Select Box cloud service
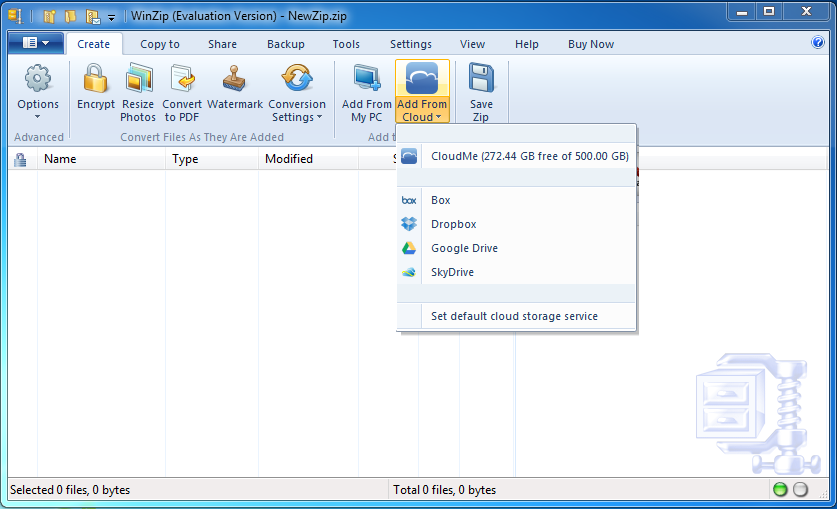The height and width of the screenshot is (509, 837). point(516,200)
